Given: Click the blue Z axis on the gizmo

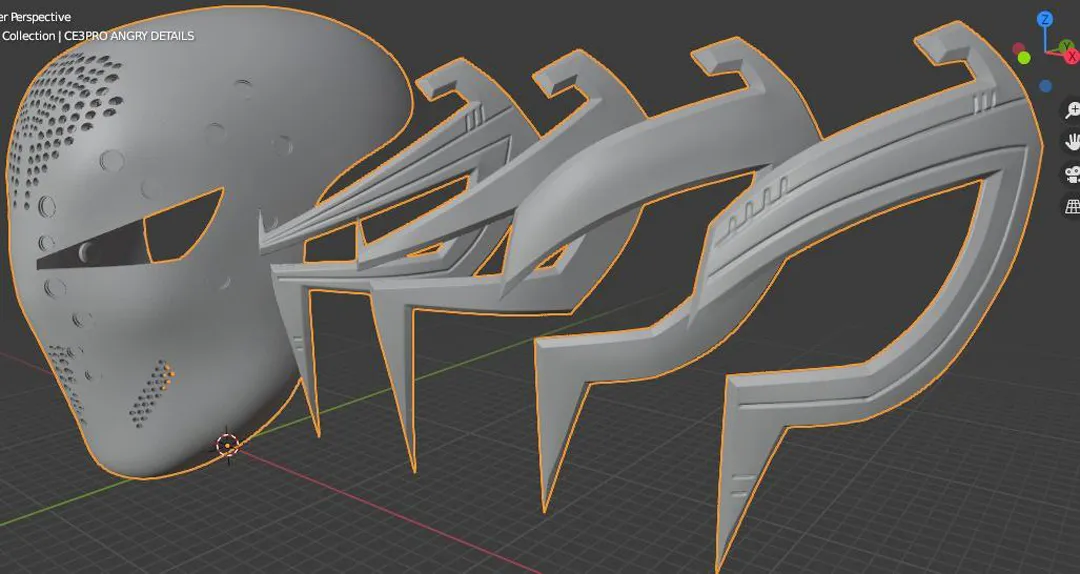Looking at the screenshot, I should click(x=1045, y=19).
